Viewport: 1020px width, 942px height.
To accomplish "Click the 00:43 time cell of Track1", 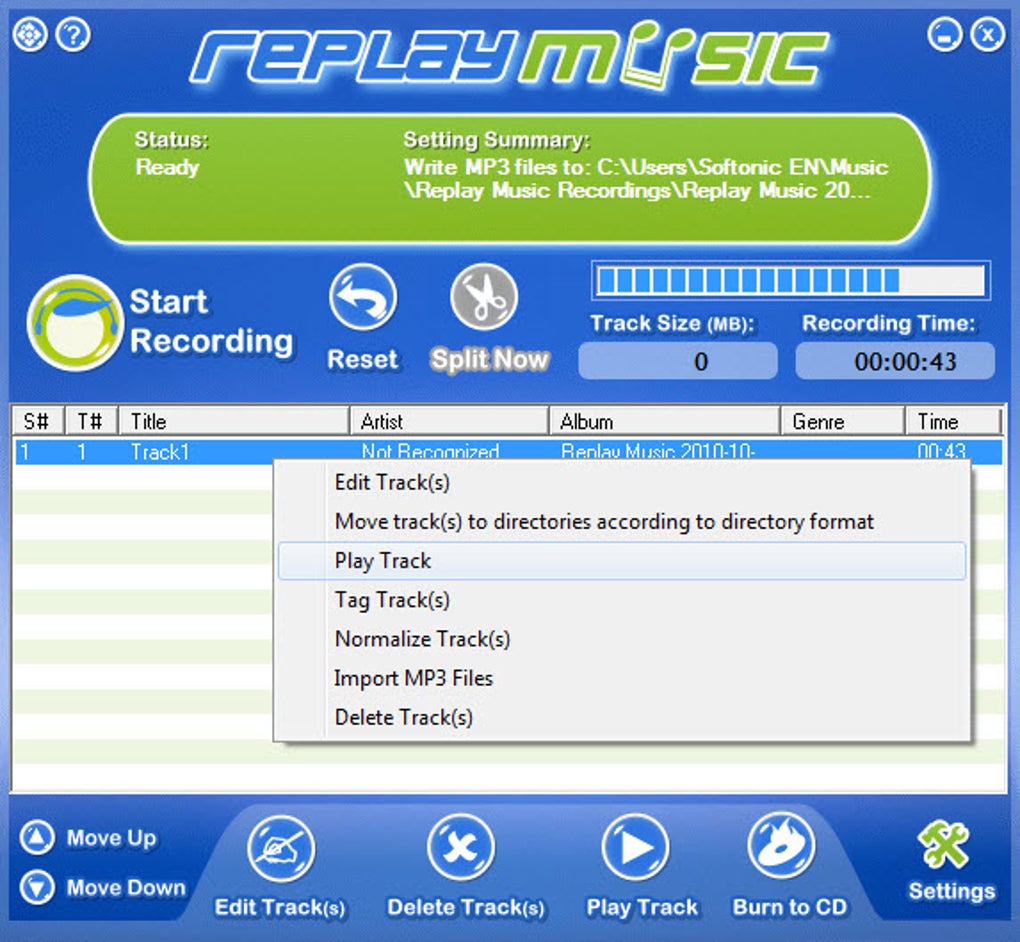I will tap(941, 451).
